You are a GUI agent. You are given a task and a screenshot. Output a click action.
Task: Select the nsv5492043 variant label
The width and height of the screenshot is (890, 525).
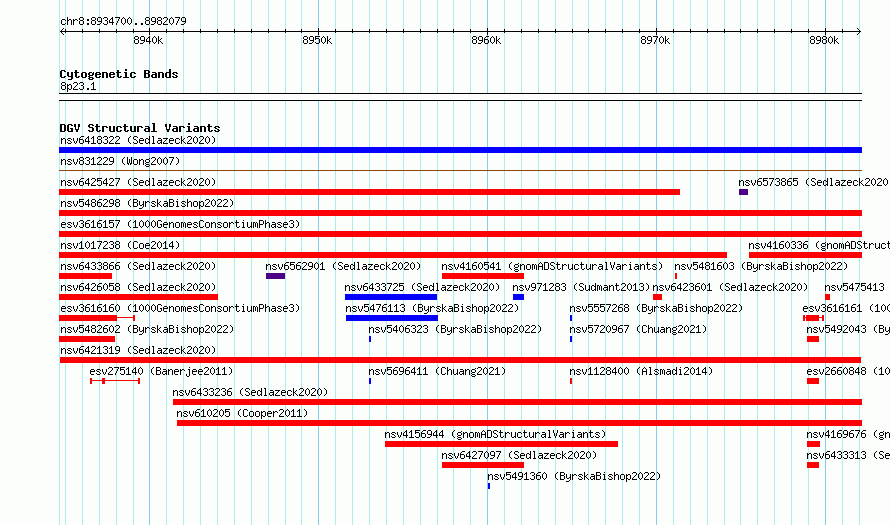[x=848, y=329]
